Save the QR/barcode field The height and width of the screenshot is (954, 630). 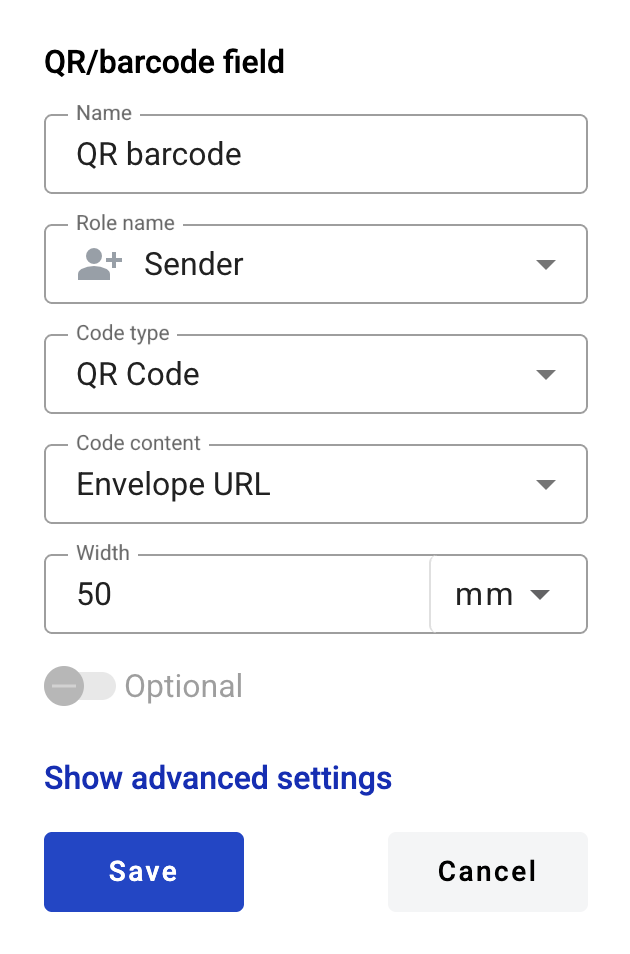click(144, 871)
